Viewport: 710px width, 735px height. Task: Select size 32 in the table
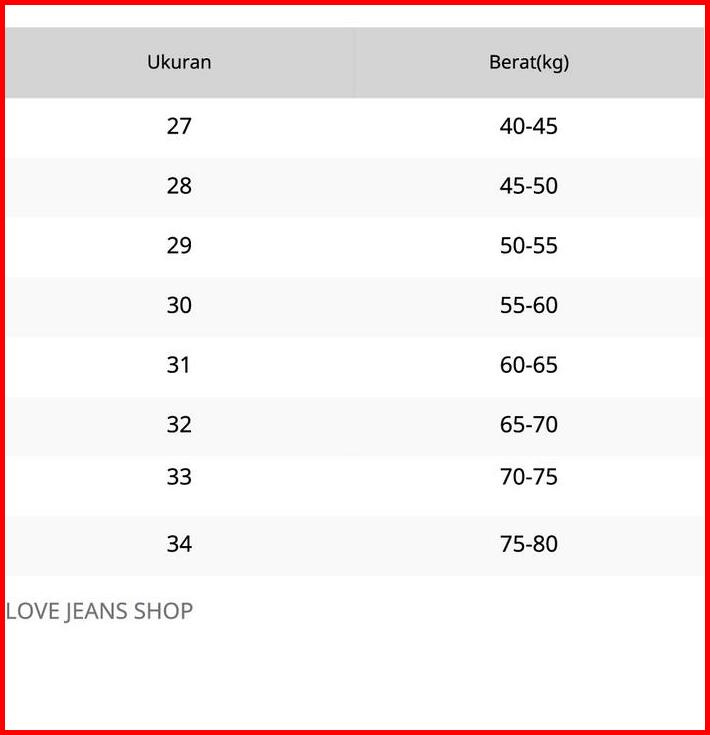[179, 425]
